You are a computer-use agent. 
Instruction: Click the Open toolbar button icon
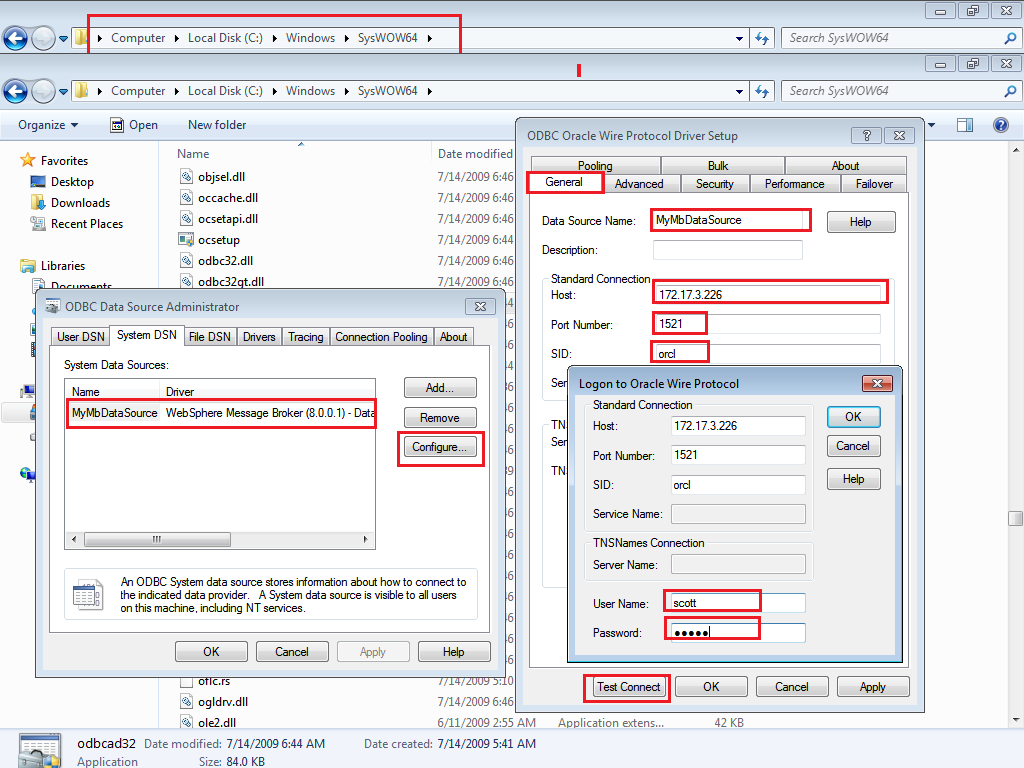(117, 125)
